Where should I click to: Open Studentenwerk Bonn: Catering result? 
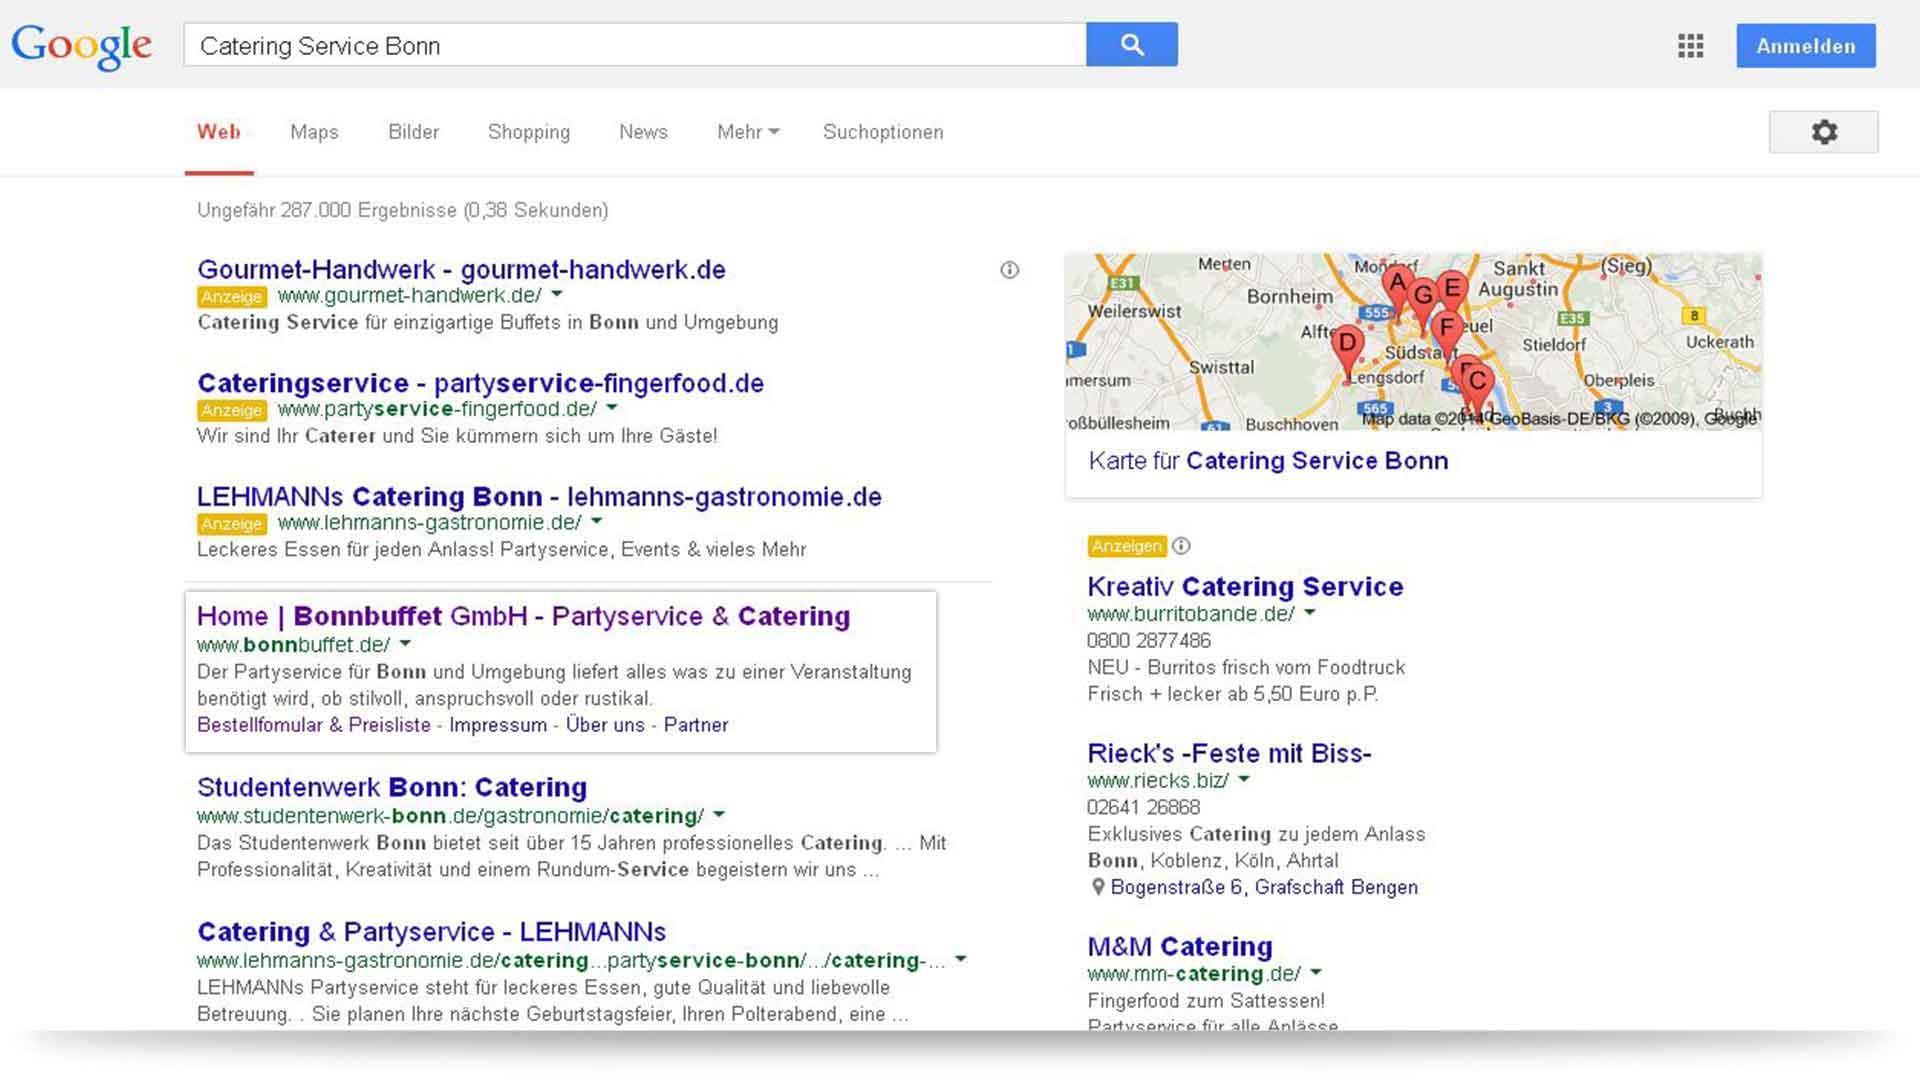pos(392,788)
